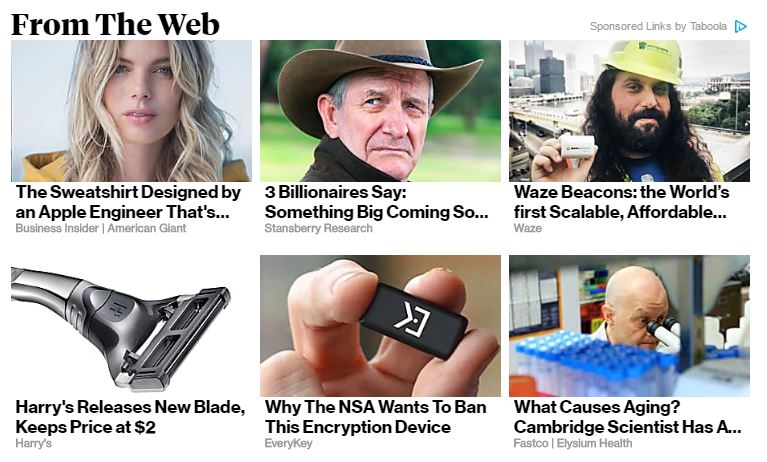The image size is (767, 462).
Task: Open the blonde woman sweatshirt ad image
Action: [x=131, y=111]
